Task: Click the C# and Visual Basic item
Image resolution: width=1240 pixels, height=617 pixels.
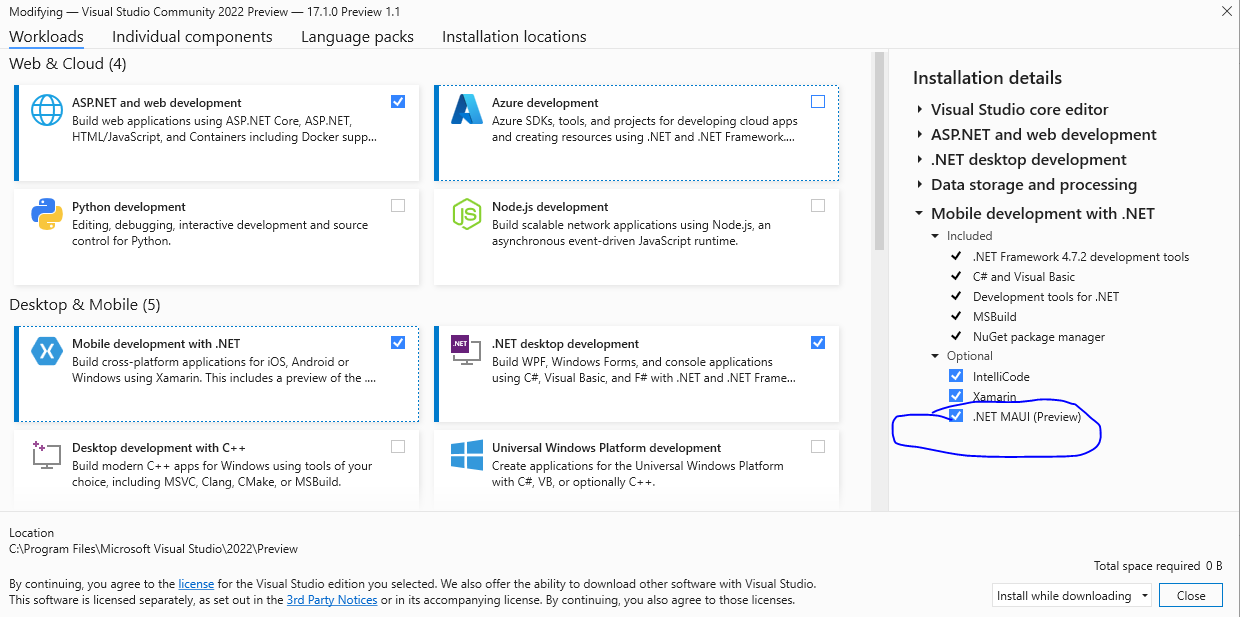Action: click(x=1024, y=277)
